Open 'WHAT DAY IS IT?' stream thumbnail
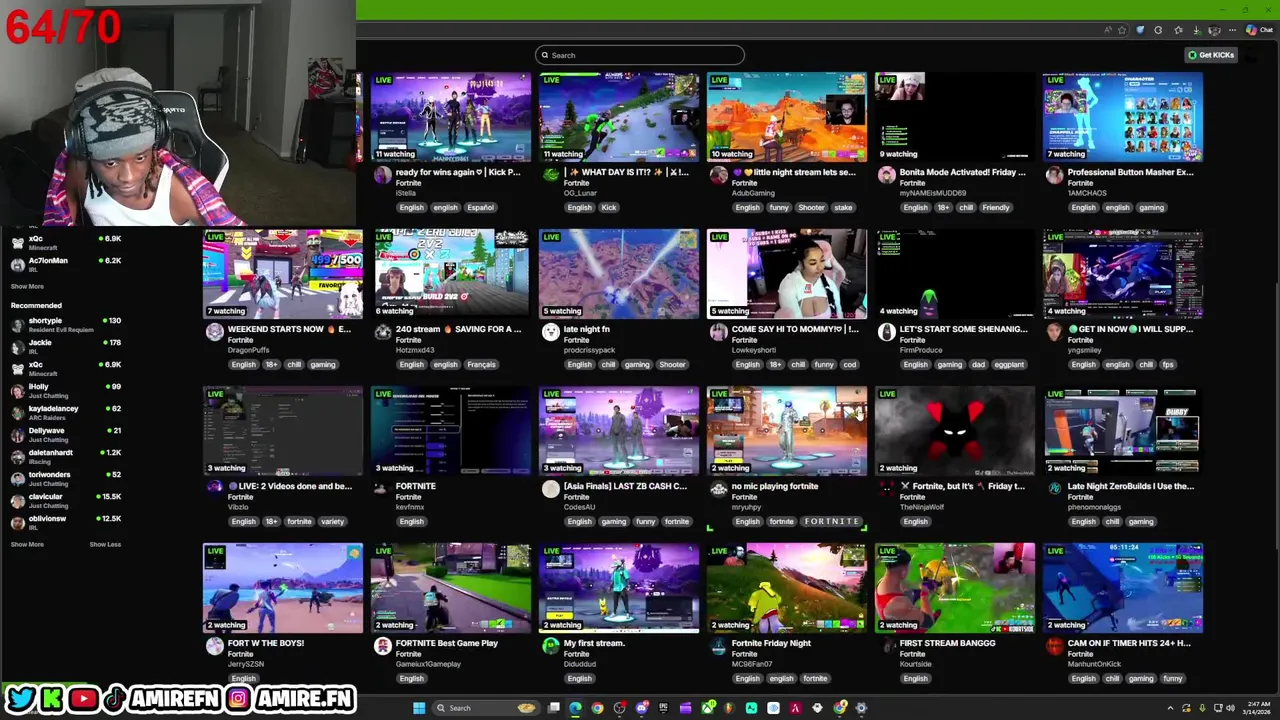 [619, 116]
